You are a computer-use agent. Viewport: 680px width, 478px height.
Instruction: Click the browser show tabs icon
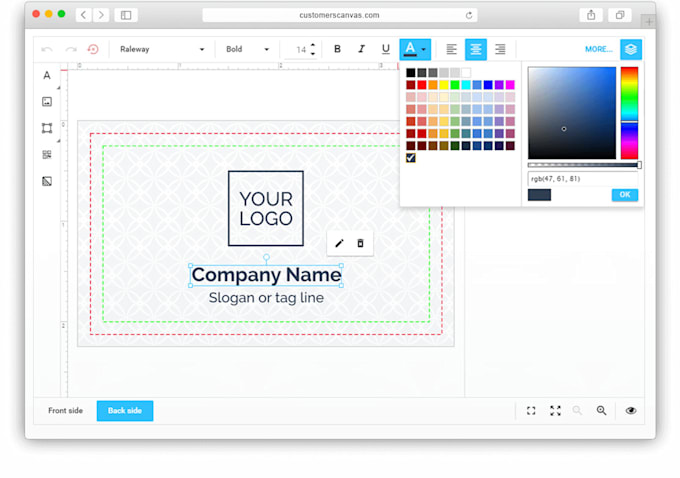point(620,15)
